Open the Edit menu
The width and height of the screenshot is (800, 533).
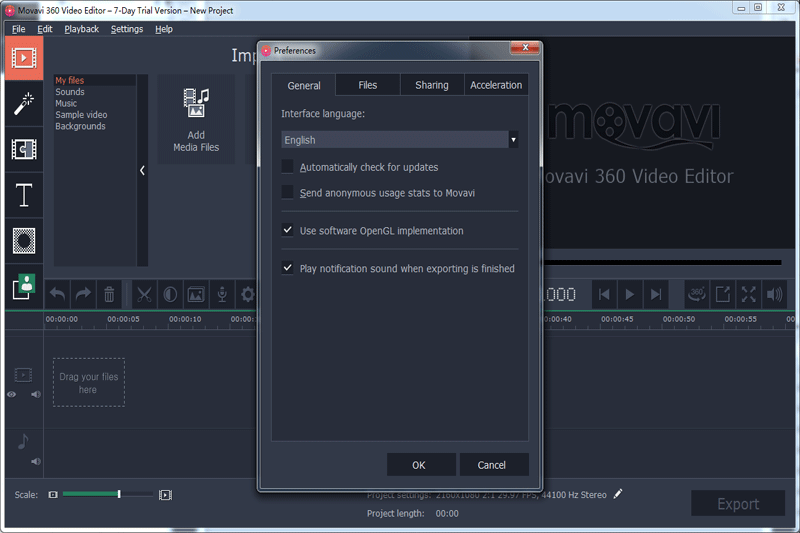(x=45, y=29)
